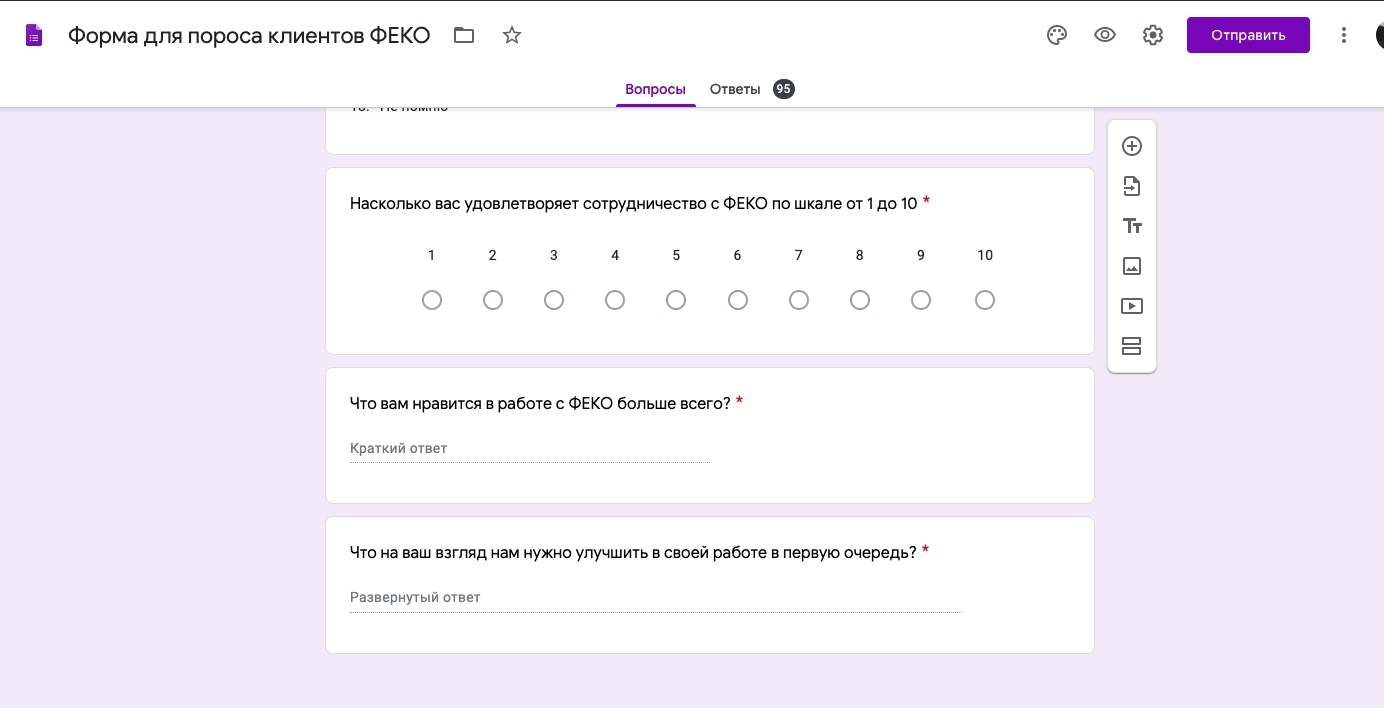Insert an image using the sidebar icon
Image resolution: width=1384 pixels, height=708 pixels.
[x=1132, y=266]
